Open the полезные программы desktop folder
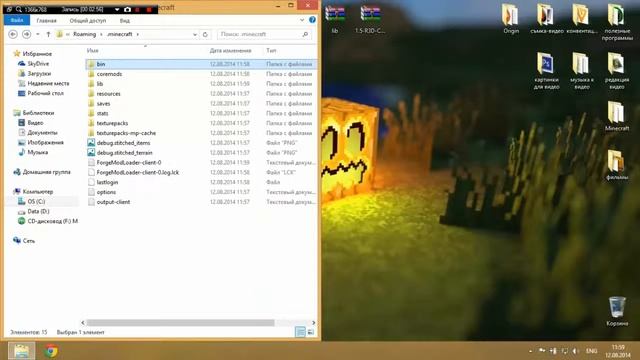640x360 pixels. point(617,22)
